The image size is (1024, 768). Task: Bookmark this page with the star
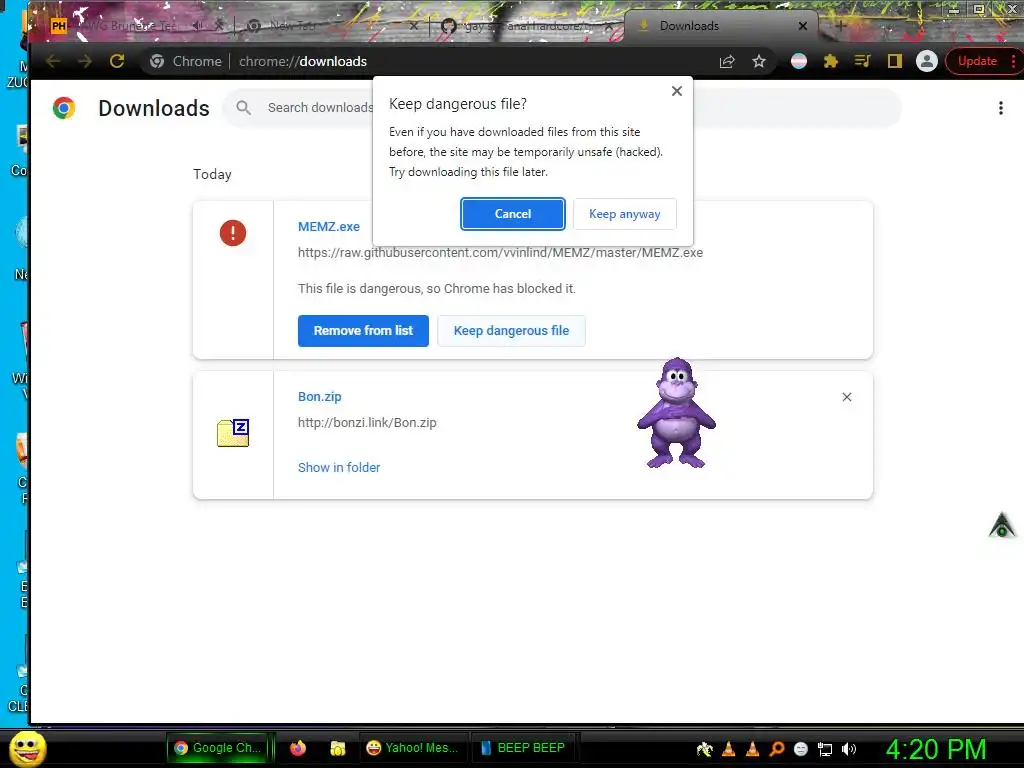pos(758,61)
